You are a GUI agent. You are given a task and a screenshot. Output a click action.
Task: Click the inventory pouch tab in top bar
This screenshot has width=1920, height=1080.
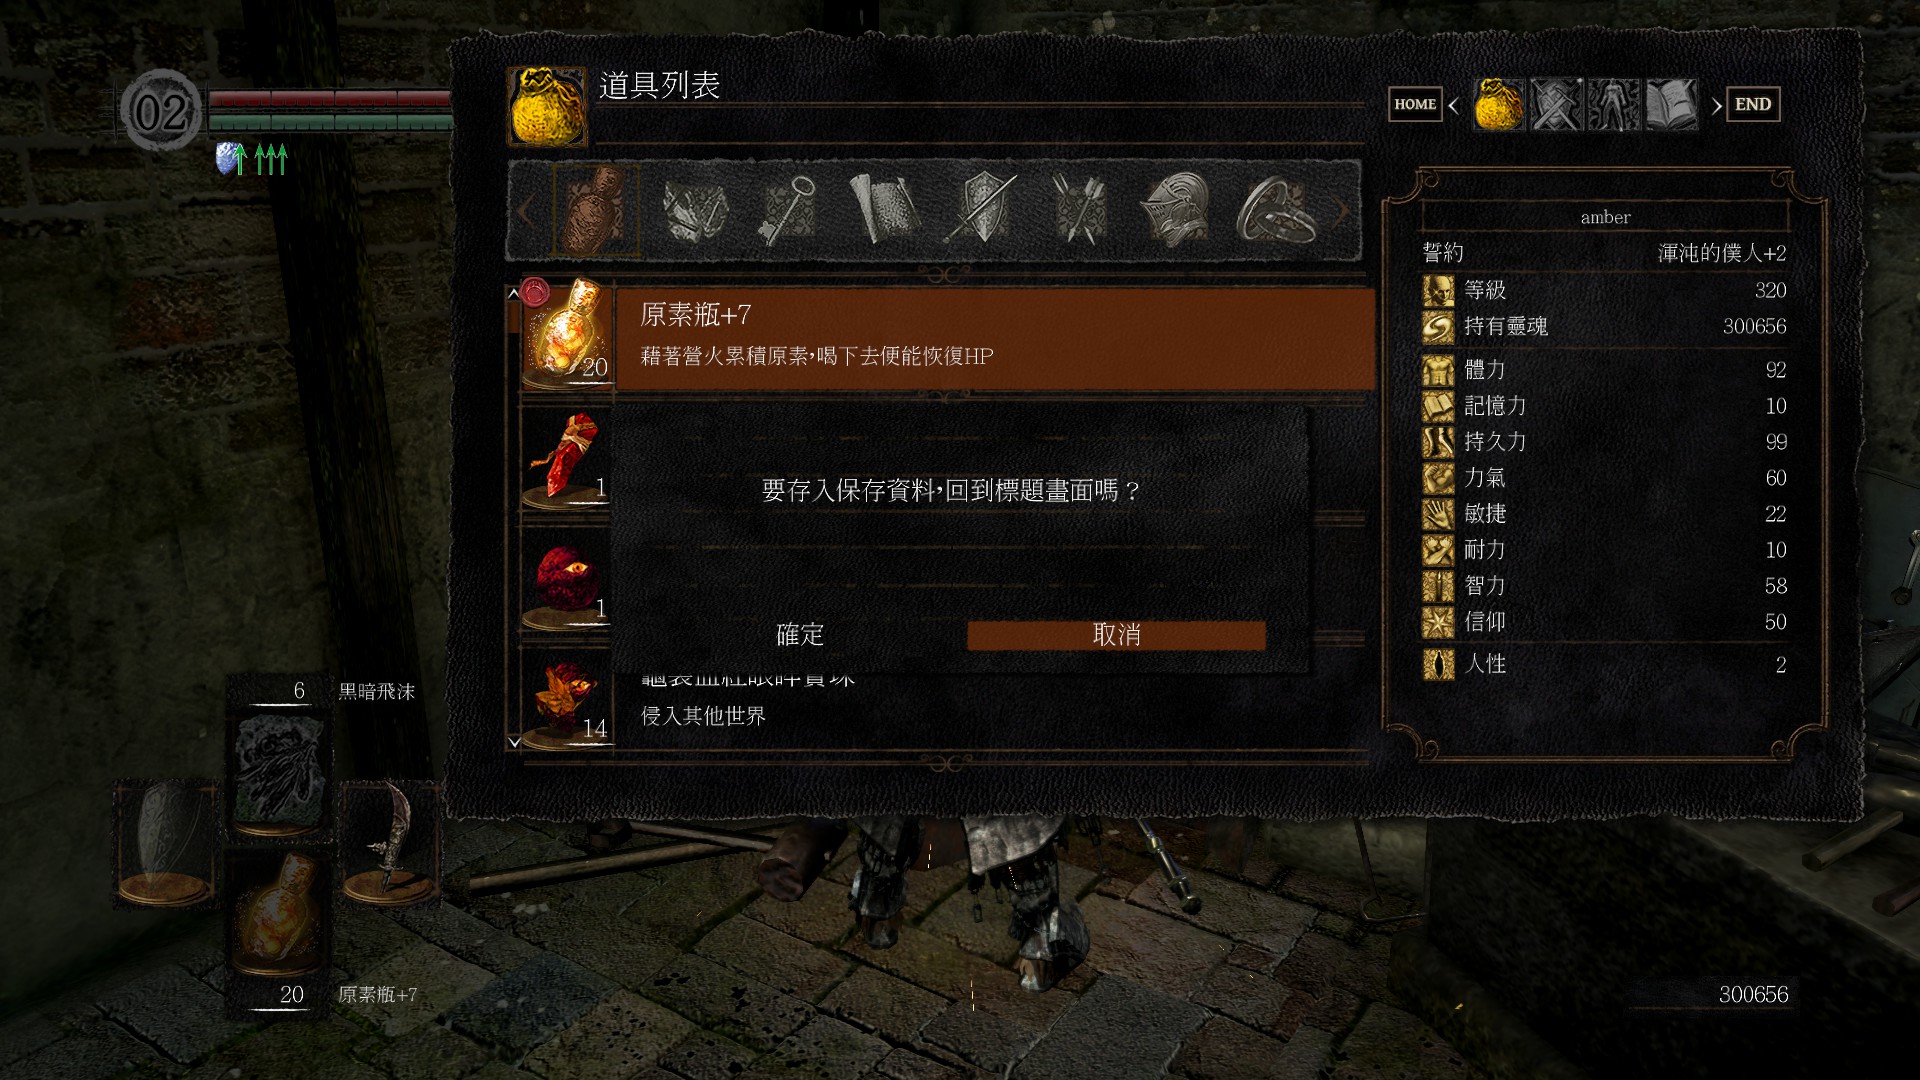[1499, 104]
